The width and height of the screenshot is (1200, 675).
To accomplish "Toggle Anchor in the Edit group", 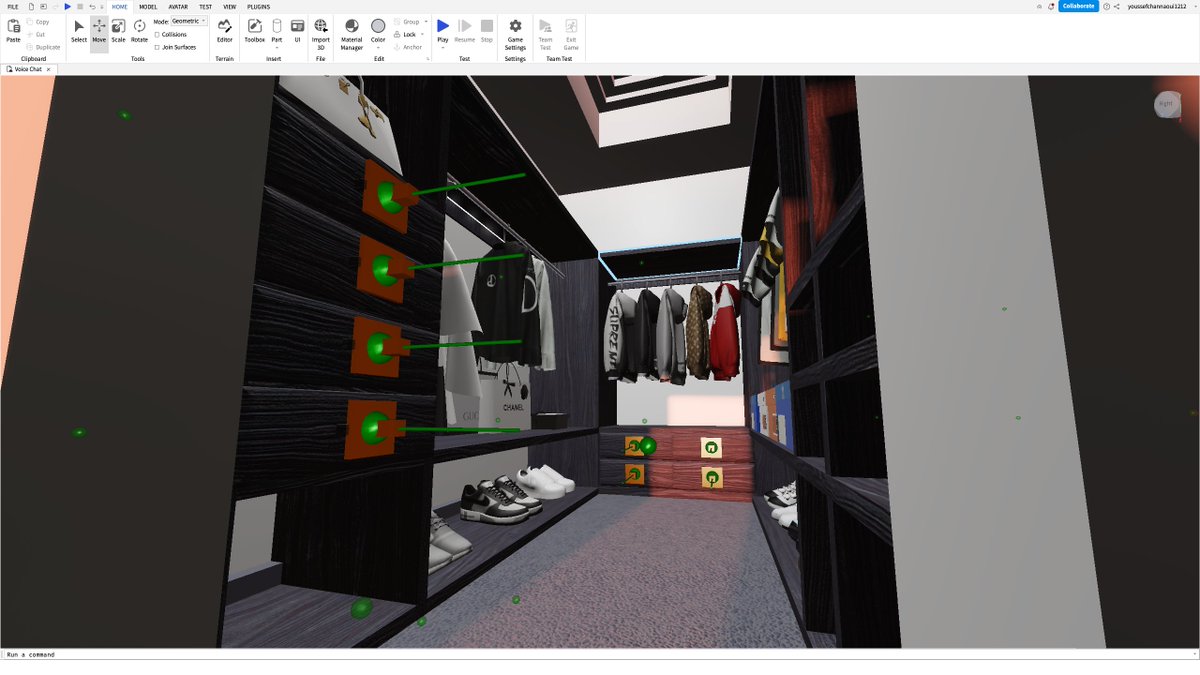I will point(408,47).
